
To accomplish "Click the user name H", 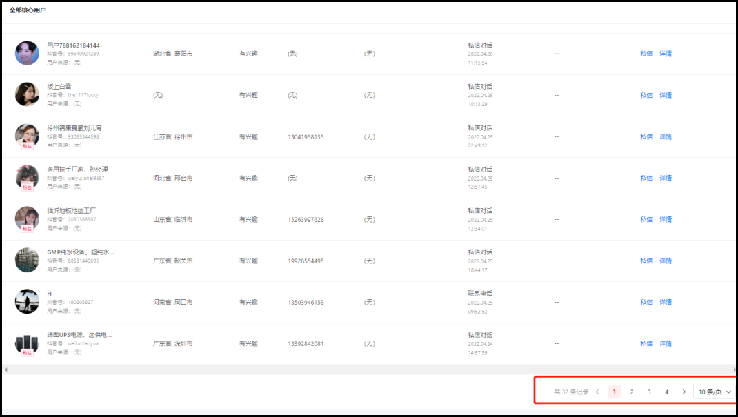I will (49, 294).
